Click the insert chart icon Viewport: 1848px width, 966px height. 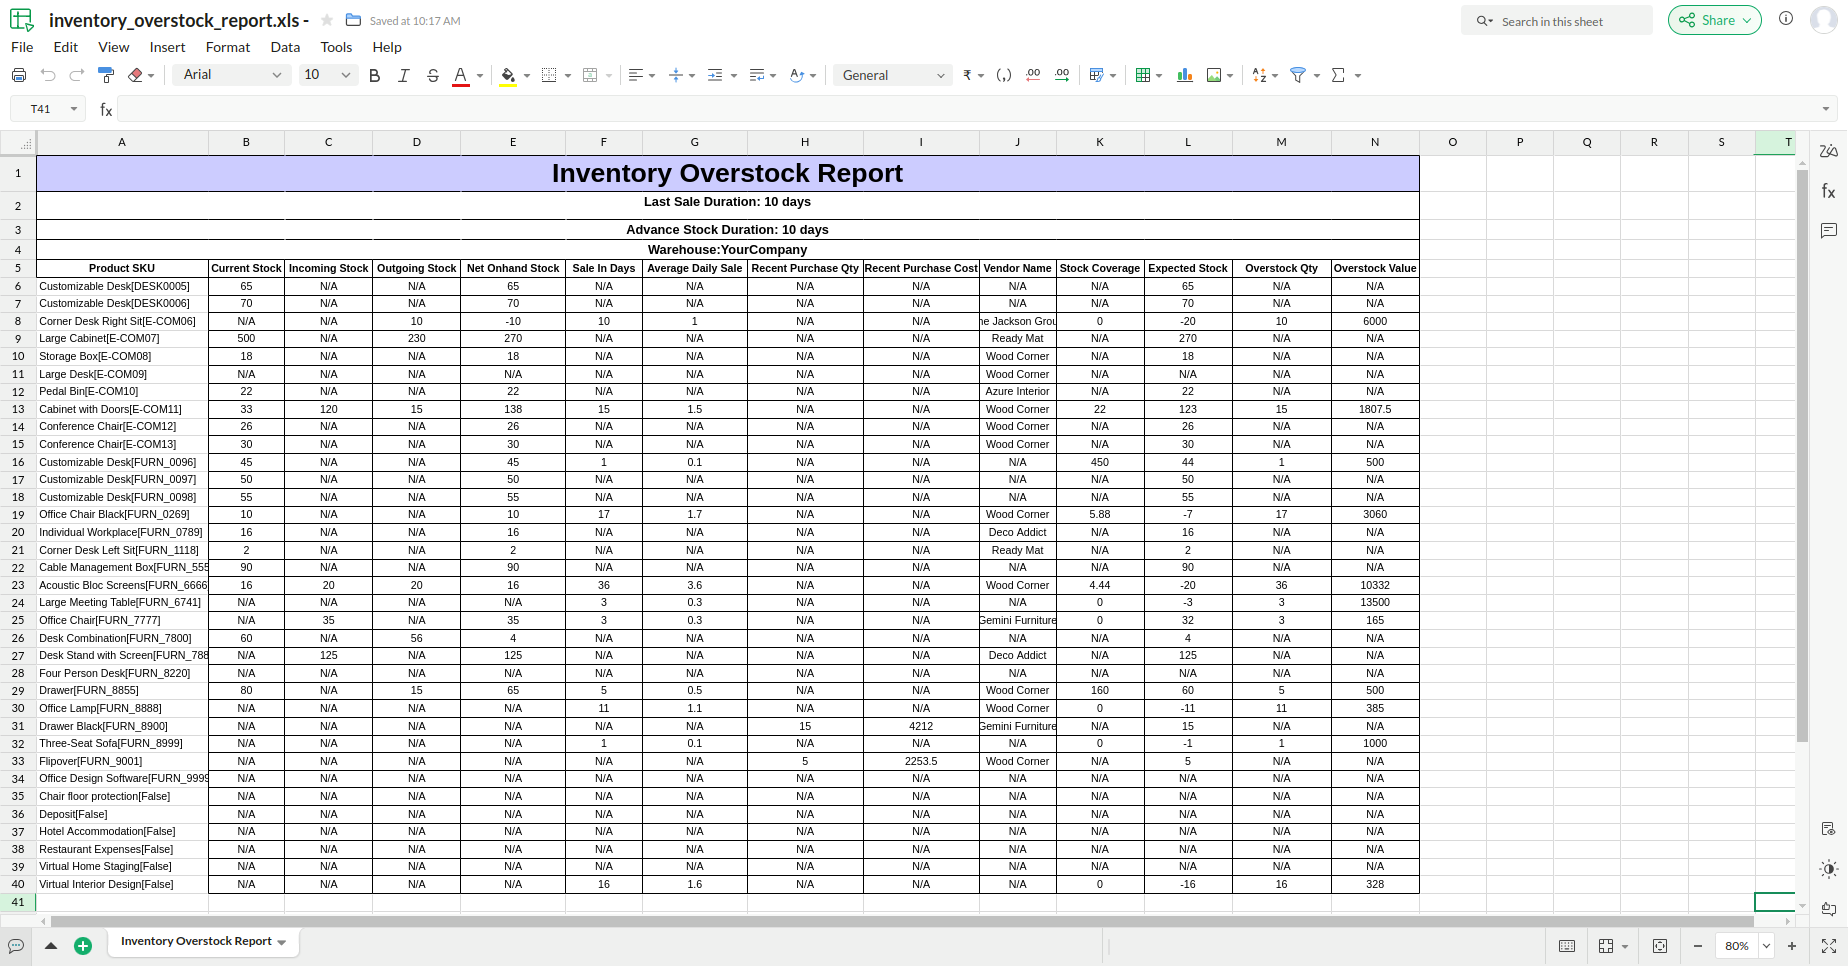coord(1185,75)
